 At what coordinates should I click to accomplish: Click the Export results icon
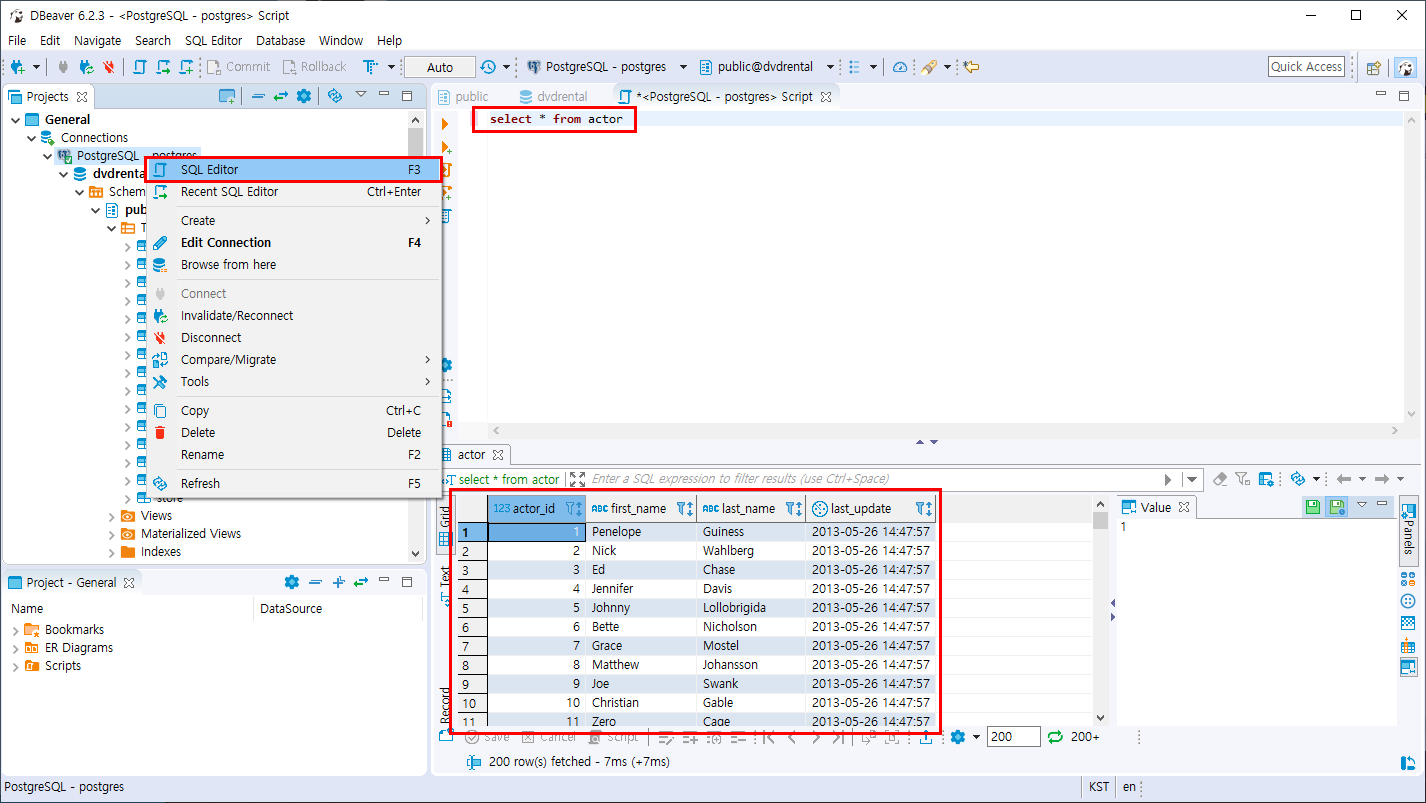pyautogui.click(x=926, y=737)
